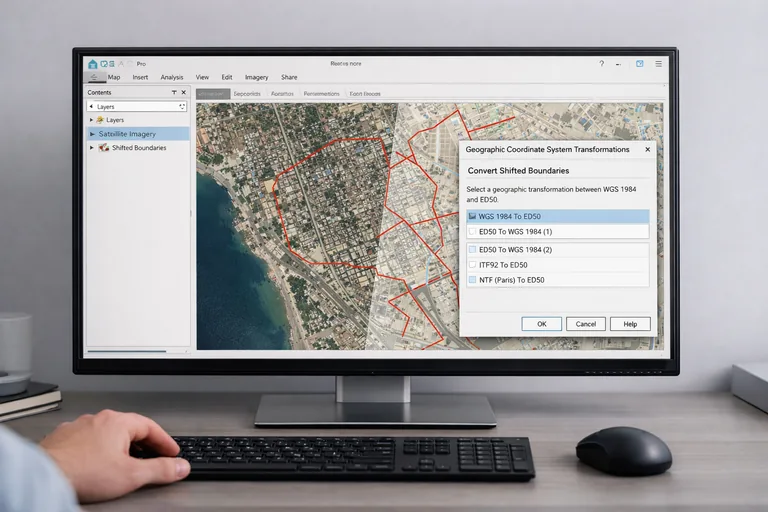Open the Insert ribbon tab
Image resolution: width=768 pixels, height=512 pixels.
(140, 77)
